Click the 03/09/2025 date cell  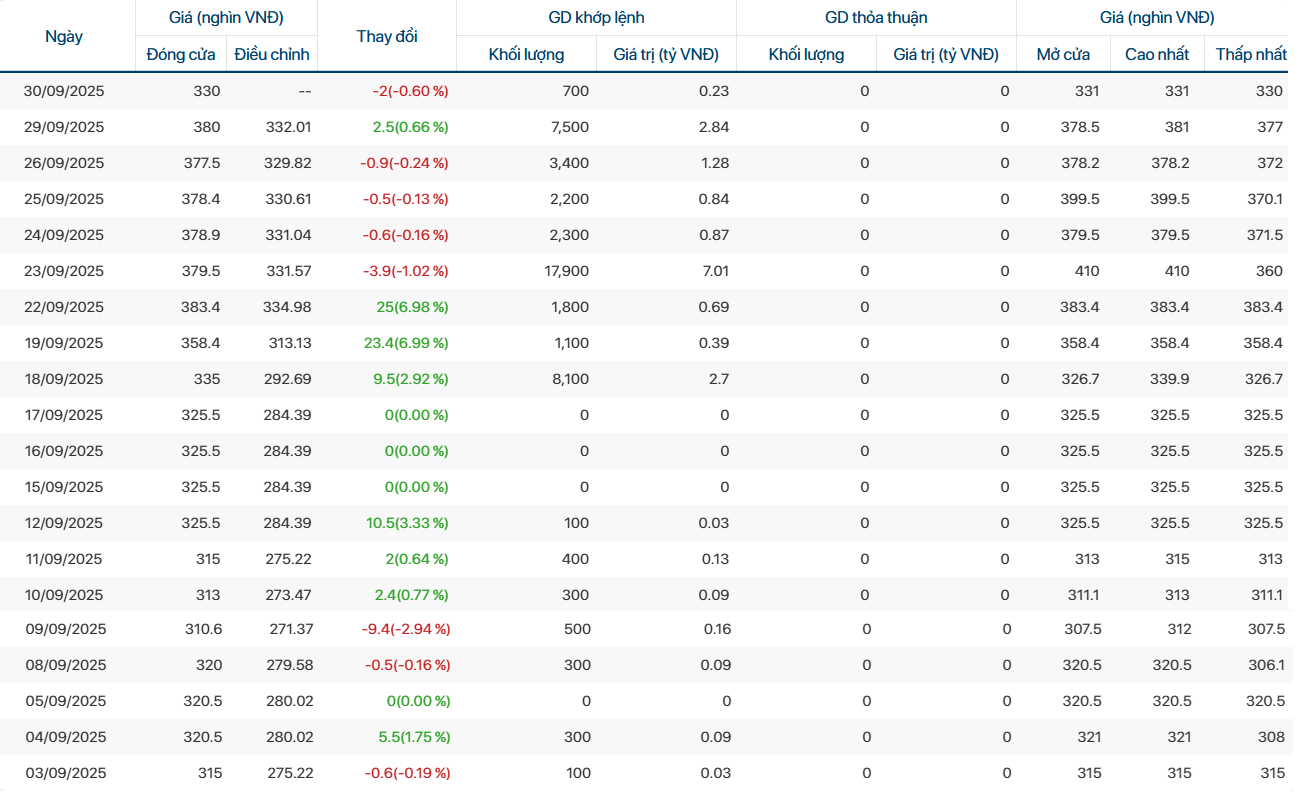(66, 773)
